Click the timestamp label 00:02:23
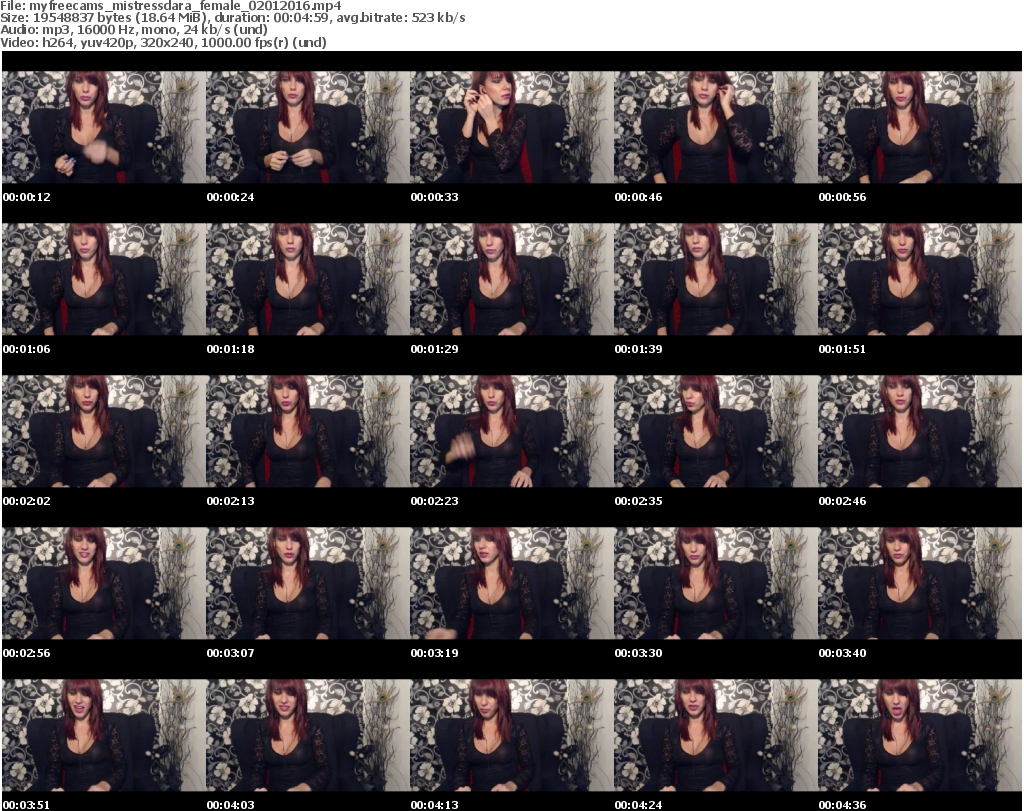 click(434, 501)
